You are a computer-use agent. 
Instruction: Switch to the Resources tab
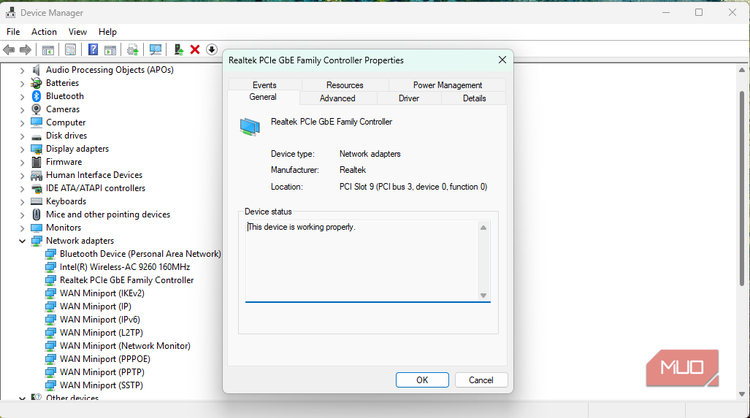(344, 85)
